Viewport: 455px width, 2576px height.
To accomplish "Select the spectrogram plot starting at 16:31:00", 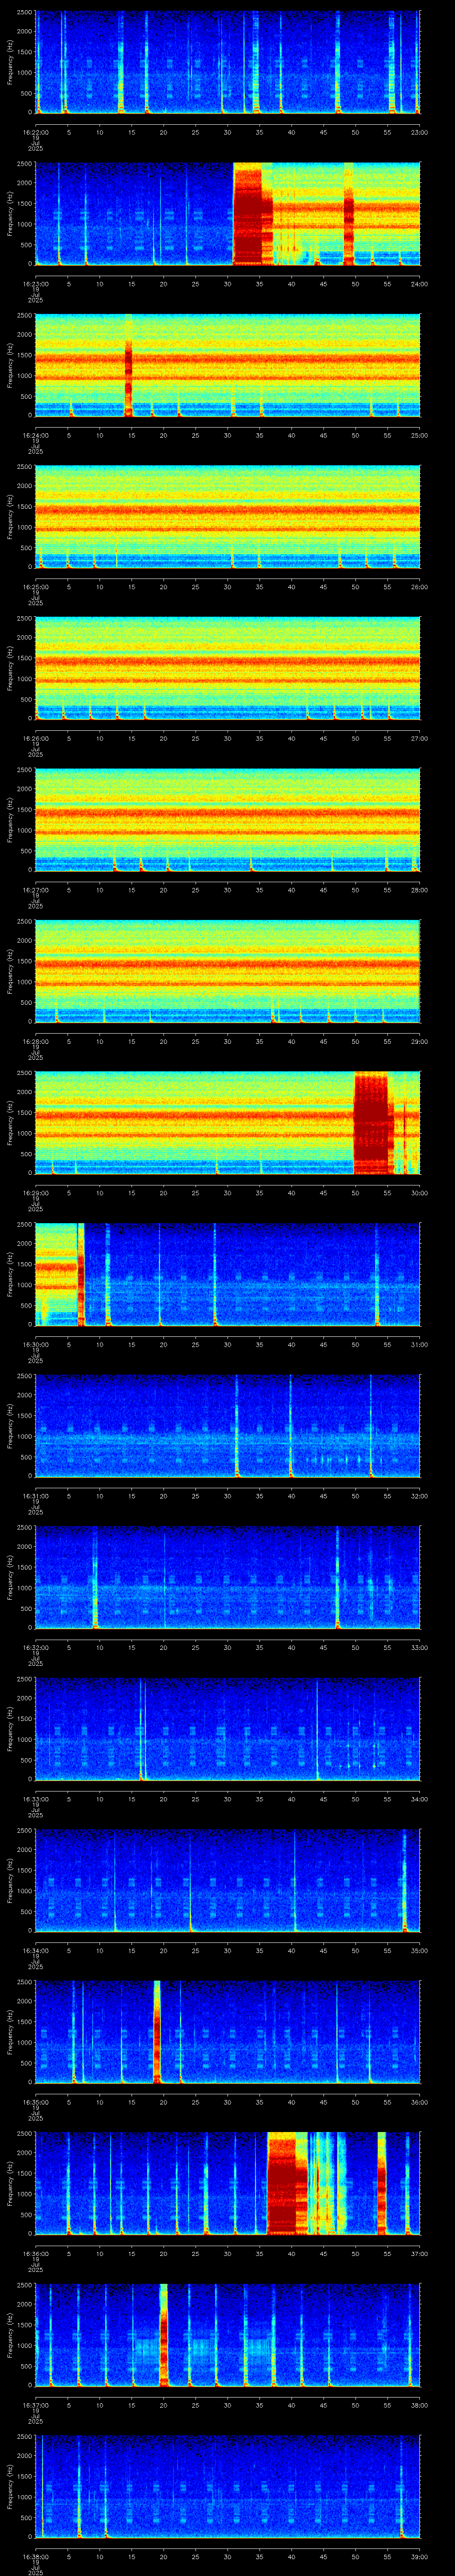I will tap(227, 1426).
